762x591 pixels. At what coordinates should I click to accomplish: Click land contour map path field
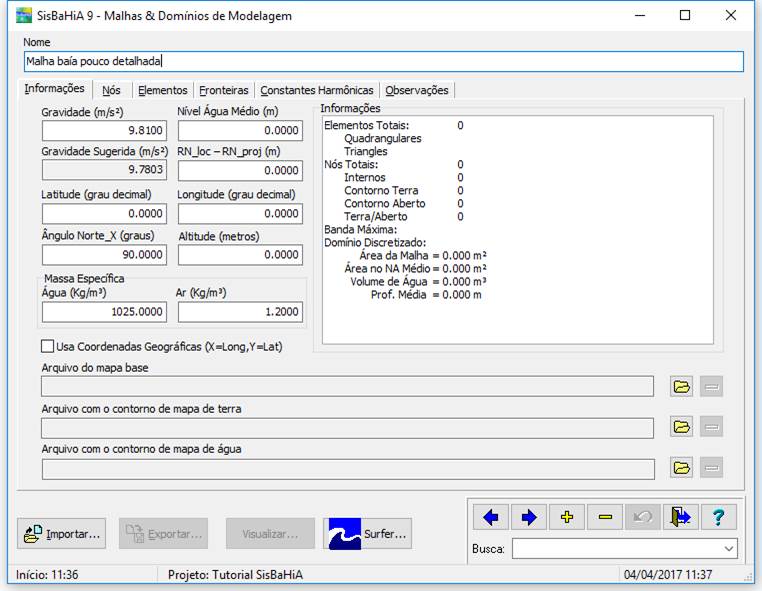click(x=347, y=428)
